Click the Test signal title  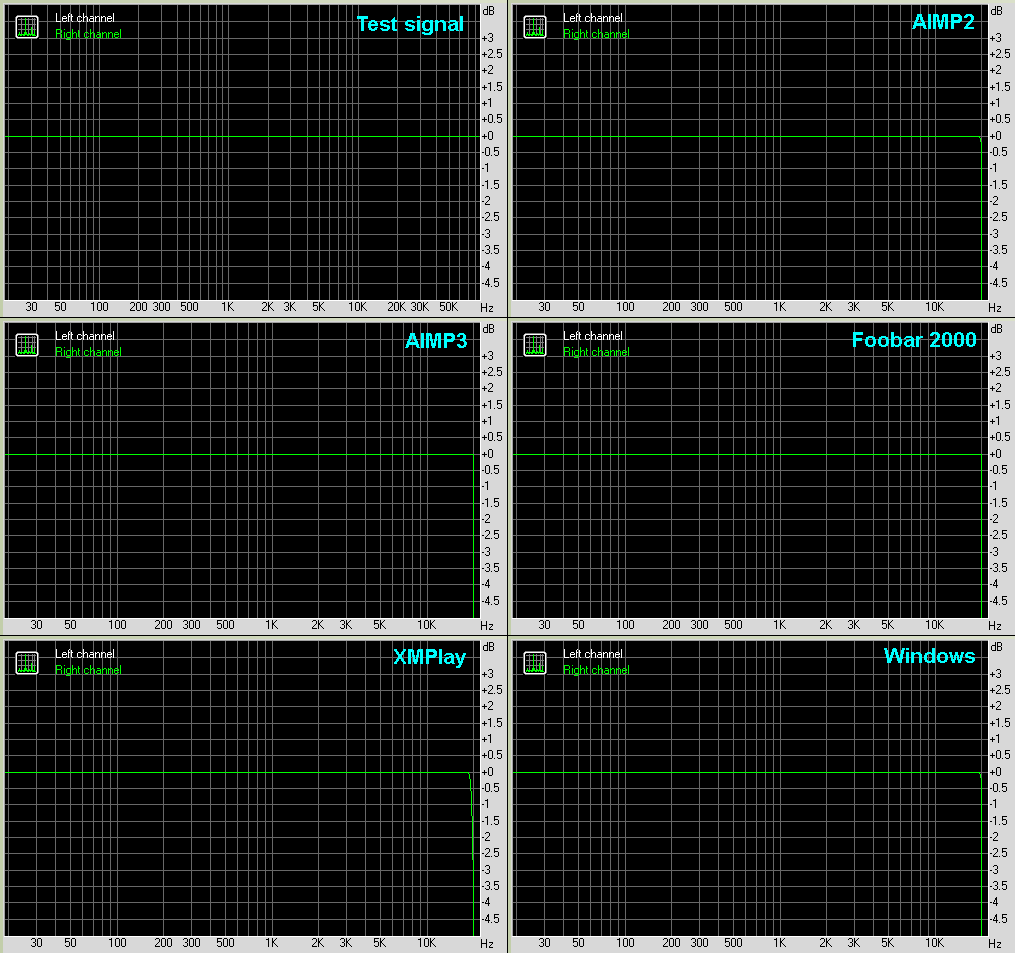click(410, 24)
